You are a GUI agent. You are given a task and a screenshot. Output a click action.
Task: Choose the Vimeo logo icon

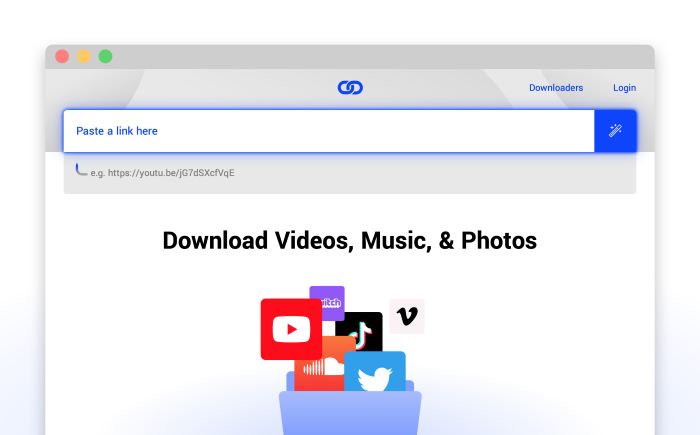click(407, 316)
